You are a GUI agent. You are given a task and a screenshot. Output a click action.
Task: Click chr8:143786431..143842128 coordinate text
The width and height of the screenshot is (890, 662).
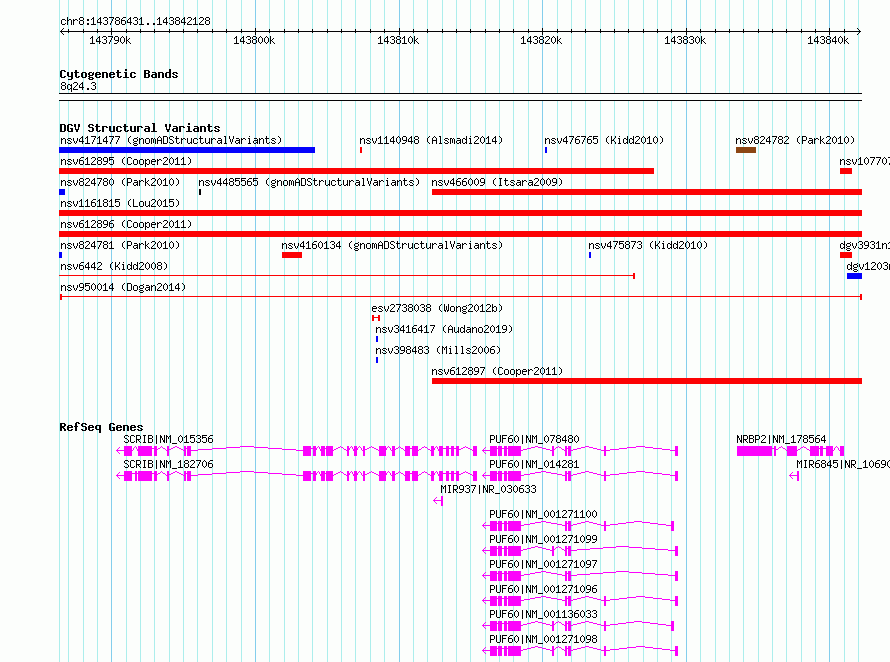[135, 21]
